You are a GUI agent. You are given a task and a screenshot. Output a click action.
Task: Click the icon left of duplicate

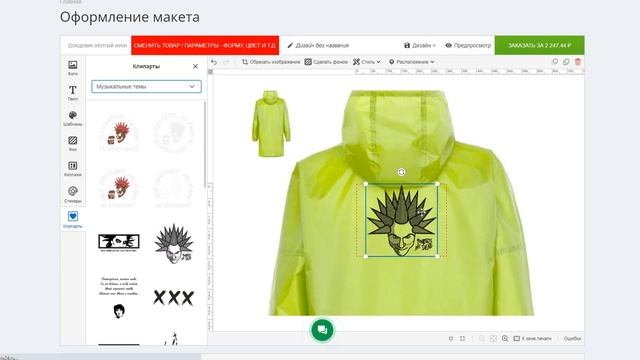coord(555,62)
